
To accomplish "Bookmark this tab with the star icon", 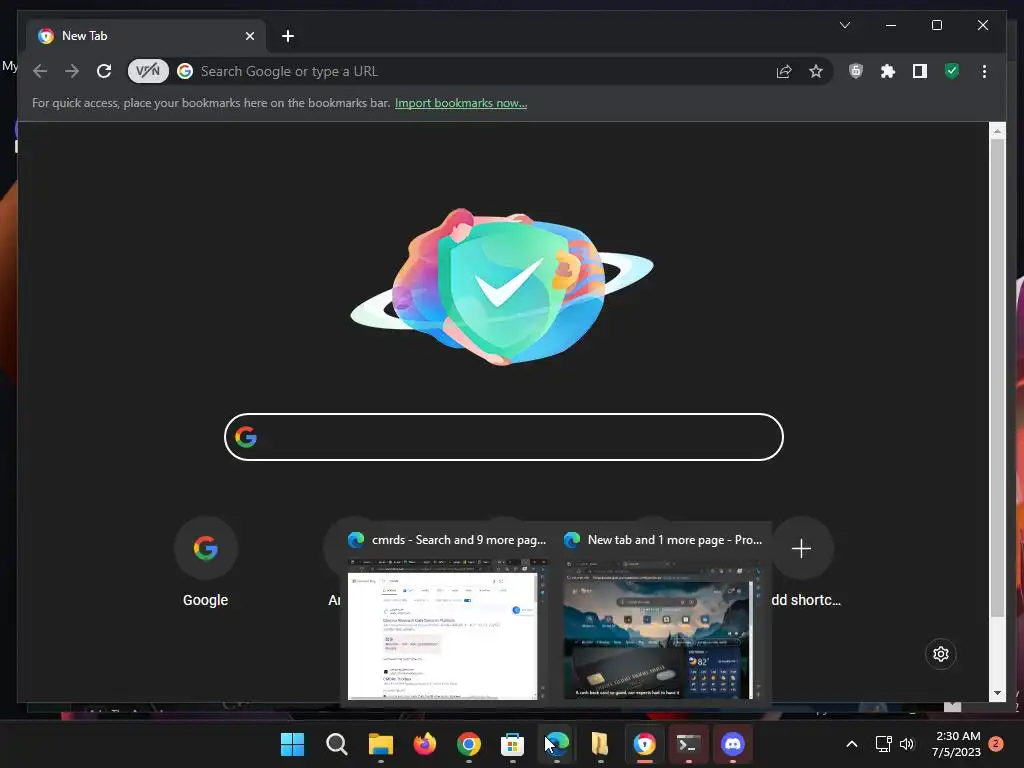I will coord(816,71).
